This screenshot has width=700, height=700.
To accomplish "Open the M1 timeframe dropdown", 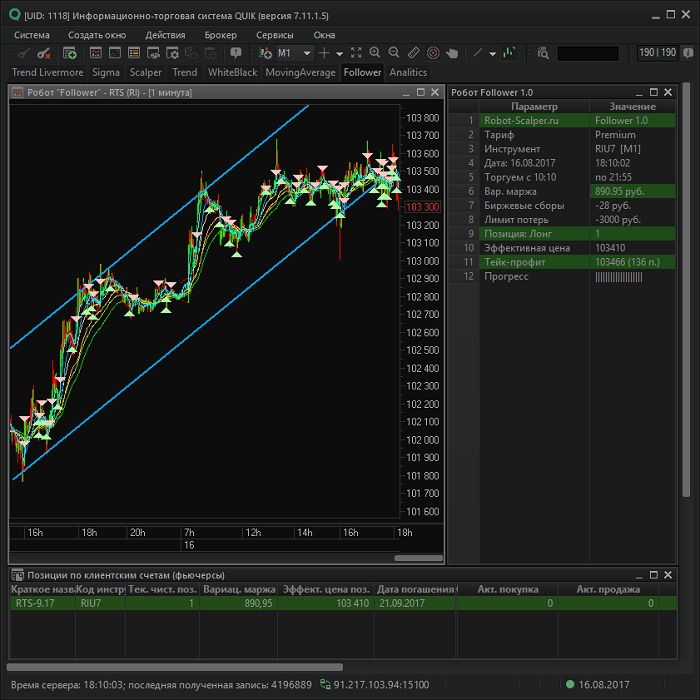I will pos(294,53).
